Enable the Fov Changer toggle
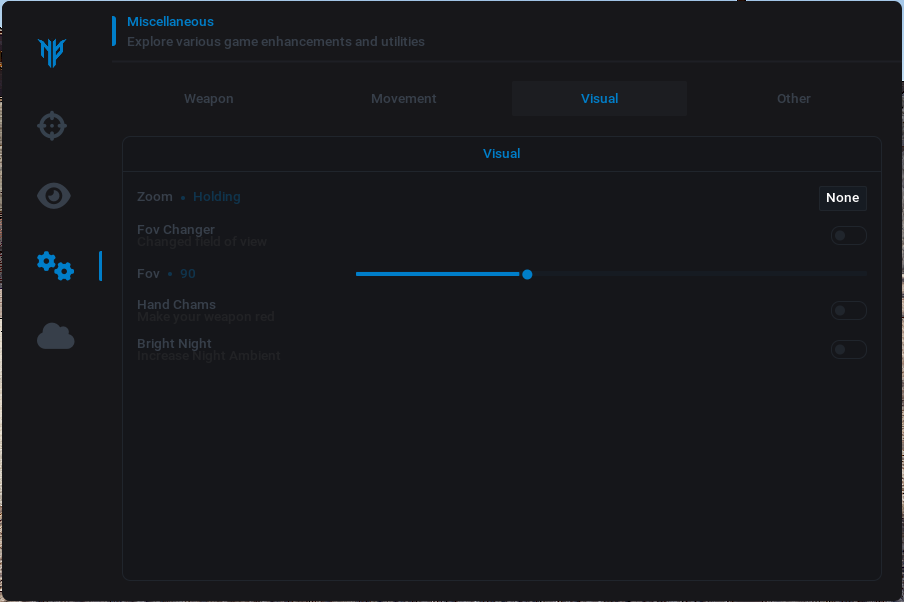Screen dimensions: 904x602 point(848,236)
